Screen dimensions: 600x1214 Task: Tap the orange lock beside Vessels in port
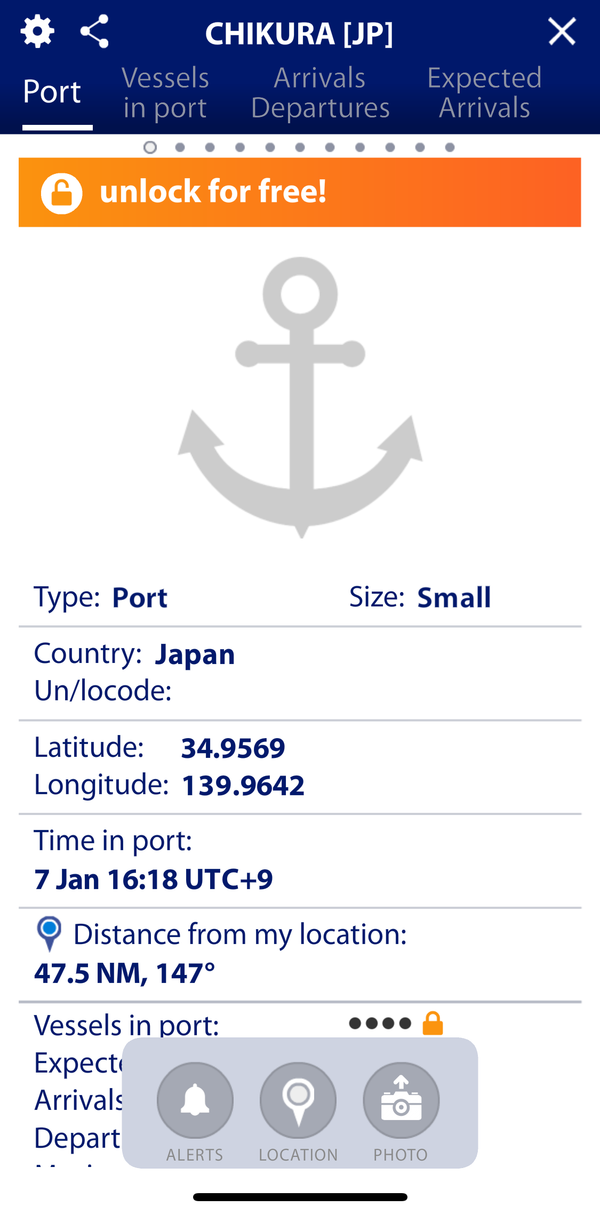pos(432,1023)
